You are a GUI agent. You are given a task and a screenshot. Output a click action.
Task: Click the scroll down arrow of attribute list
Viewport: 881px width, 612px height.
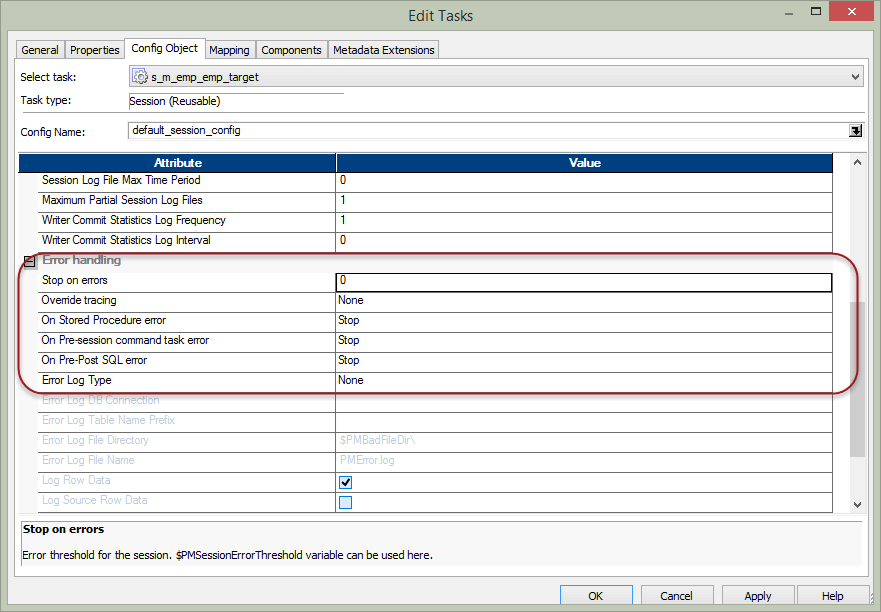[x=856, y=505]
